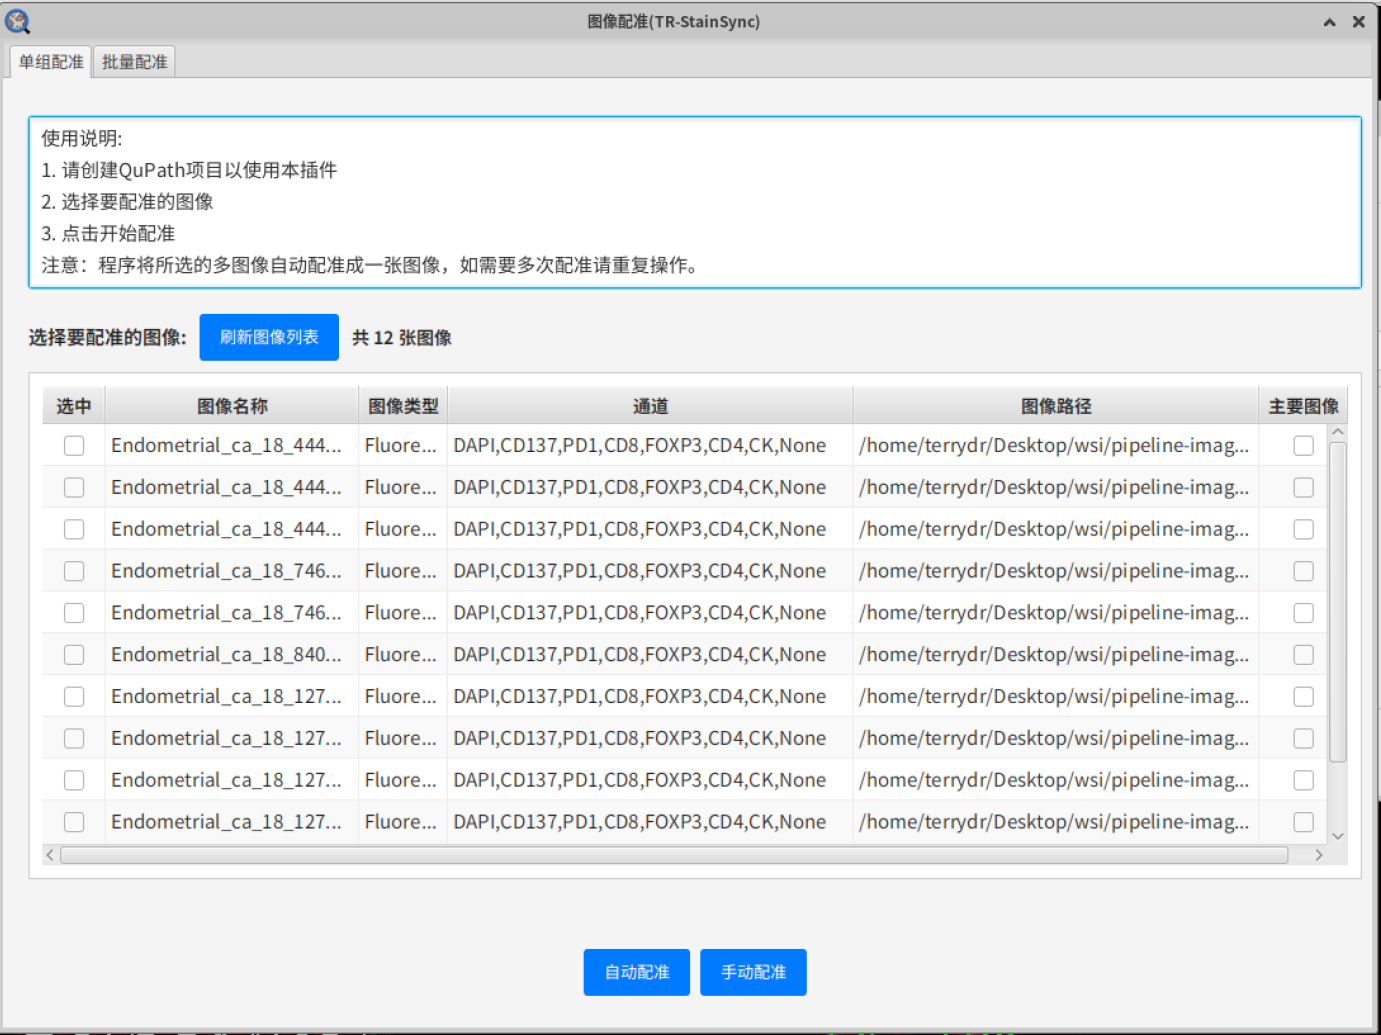Image resolution: width=1381 pixels, height=1035 pixels.
Task: Close the 图像配准 window
Action: (x=1359, y=22)
